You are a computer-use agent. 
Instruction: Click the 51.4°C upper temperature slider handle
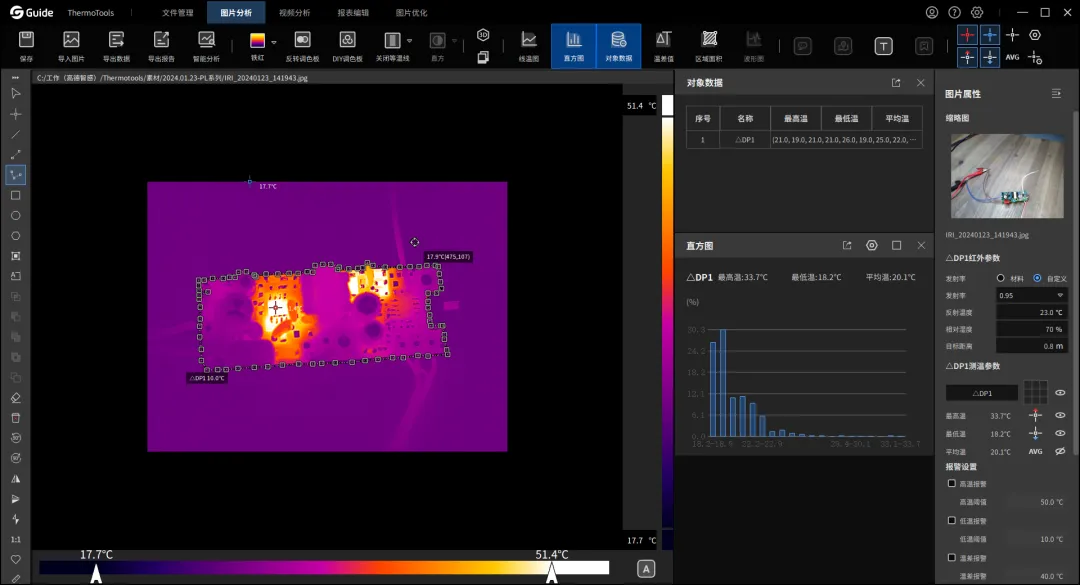(552, 573)
